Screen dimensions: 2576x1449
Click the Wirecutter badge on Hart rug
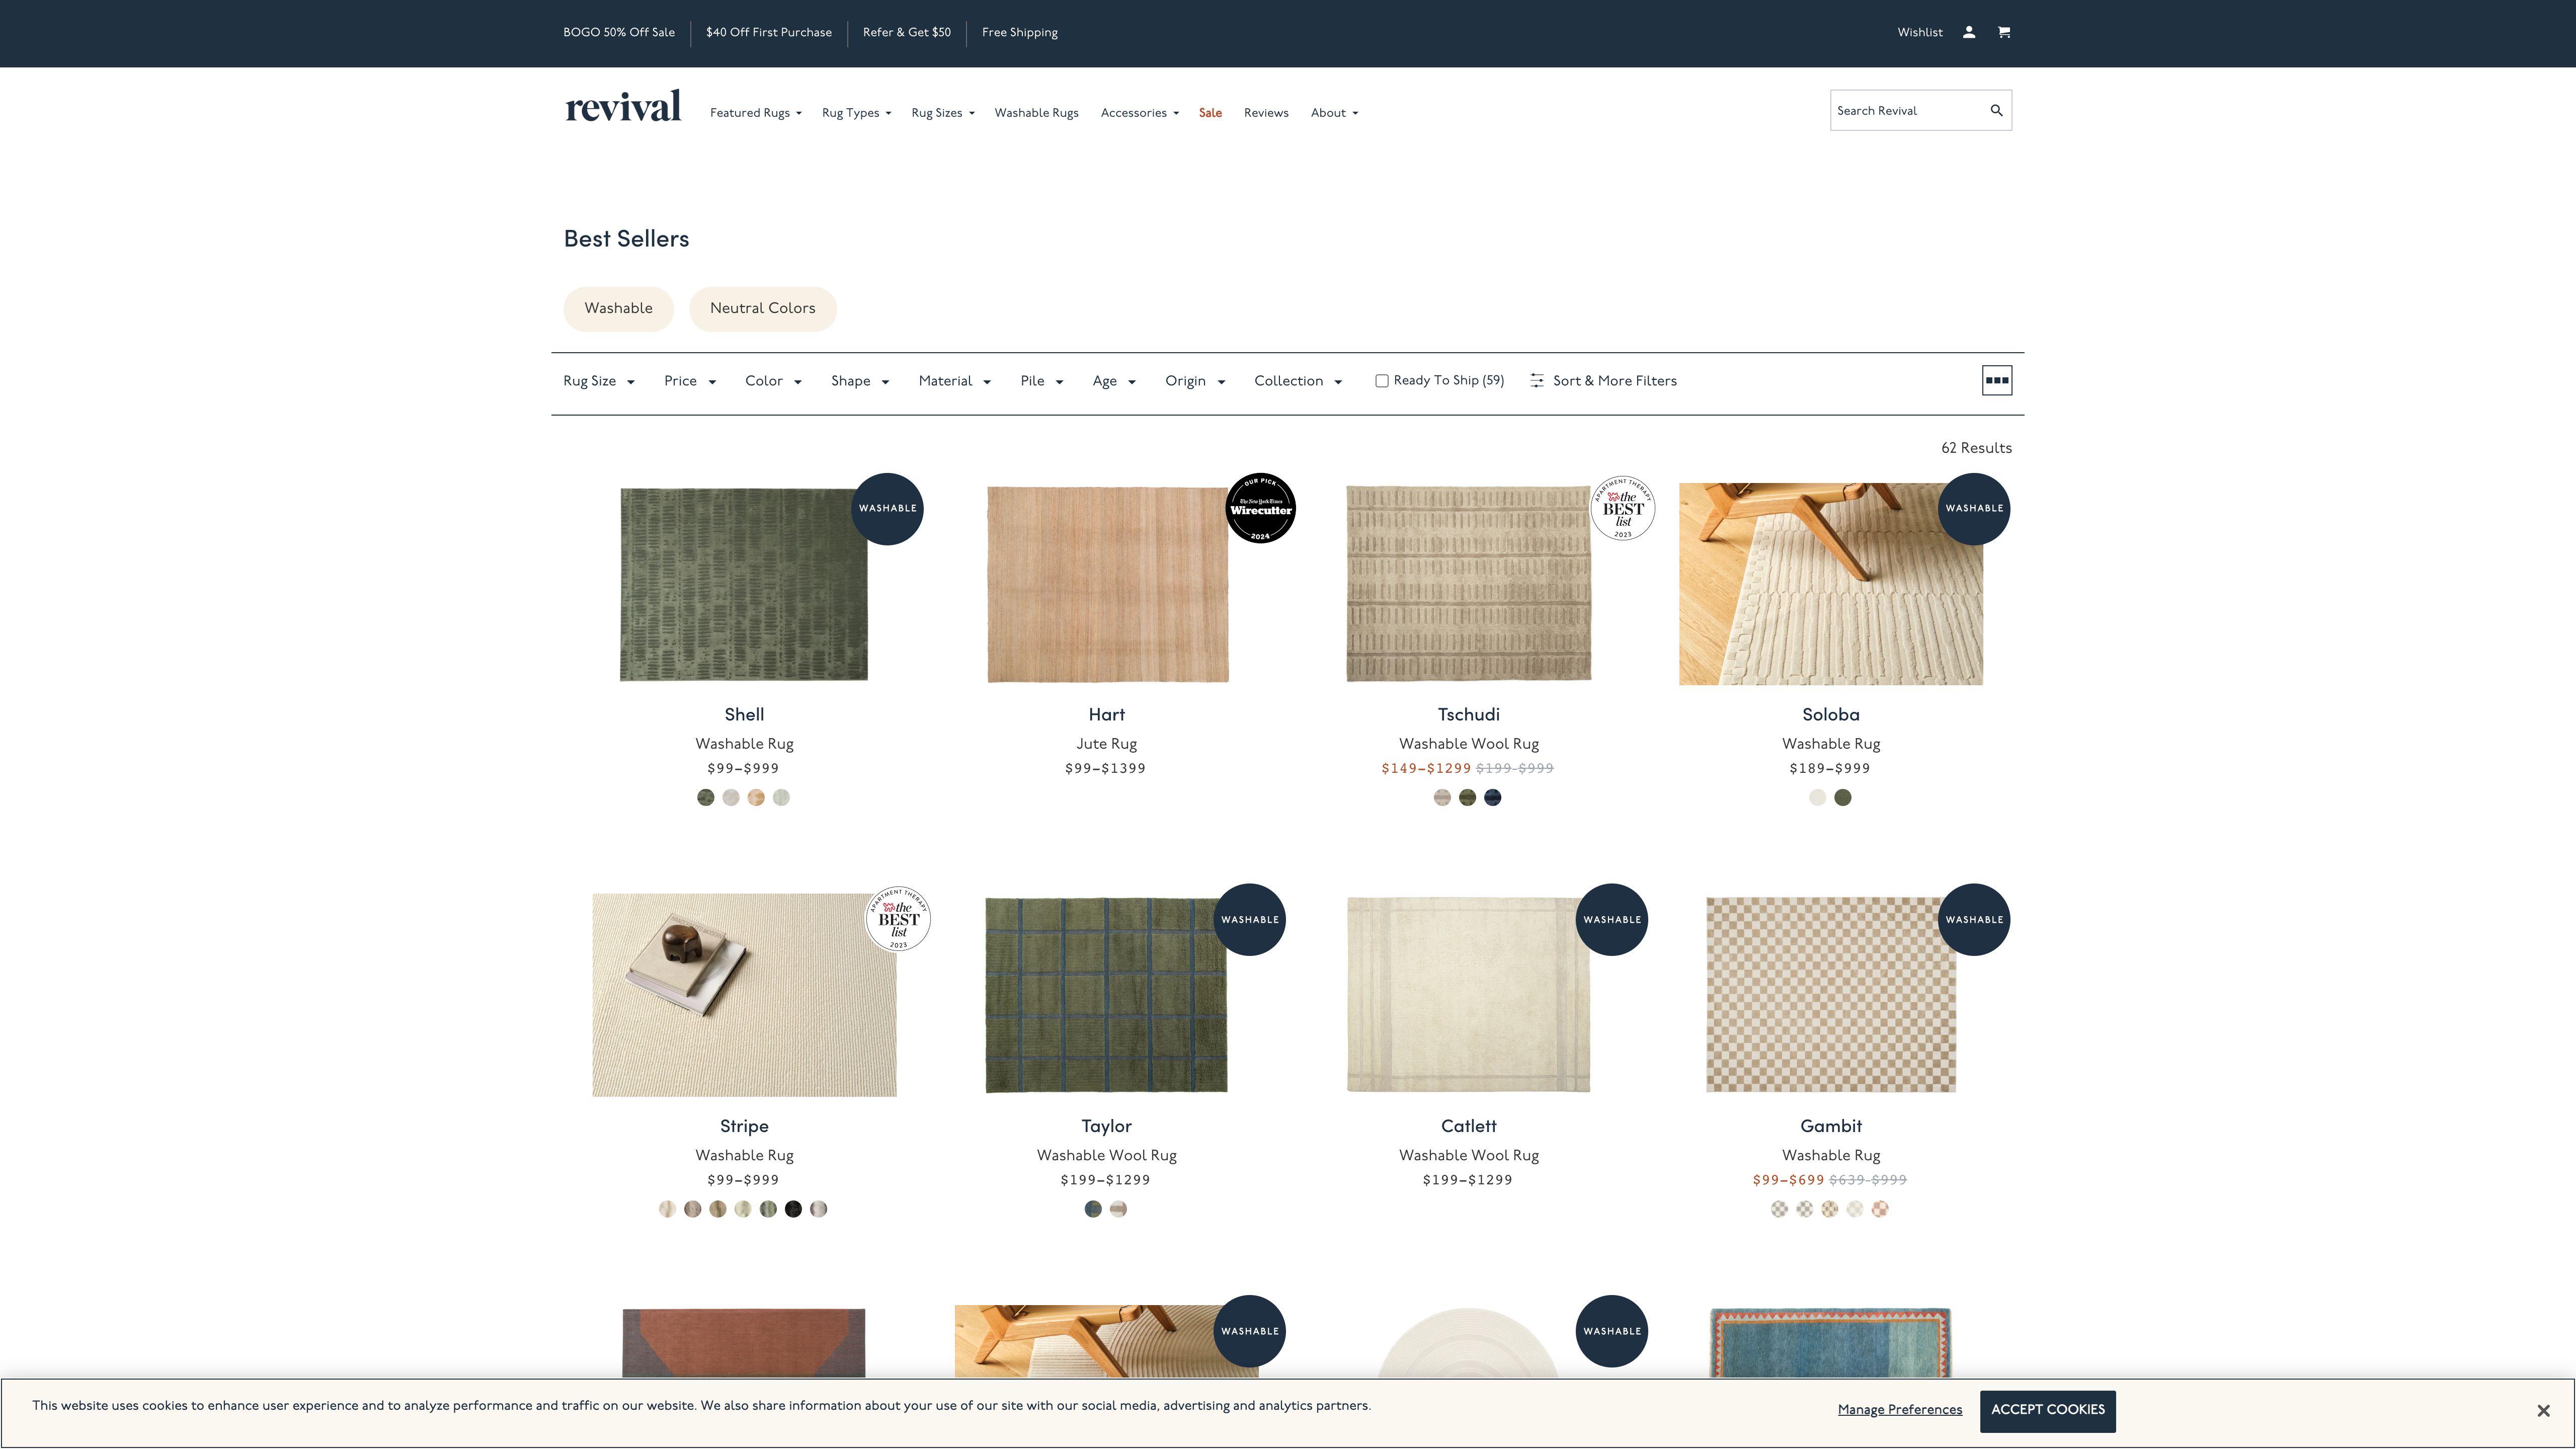(x=1260, y=509)
